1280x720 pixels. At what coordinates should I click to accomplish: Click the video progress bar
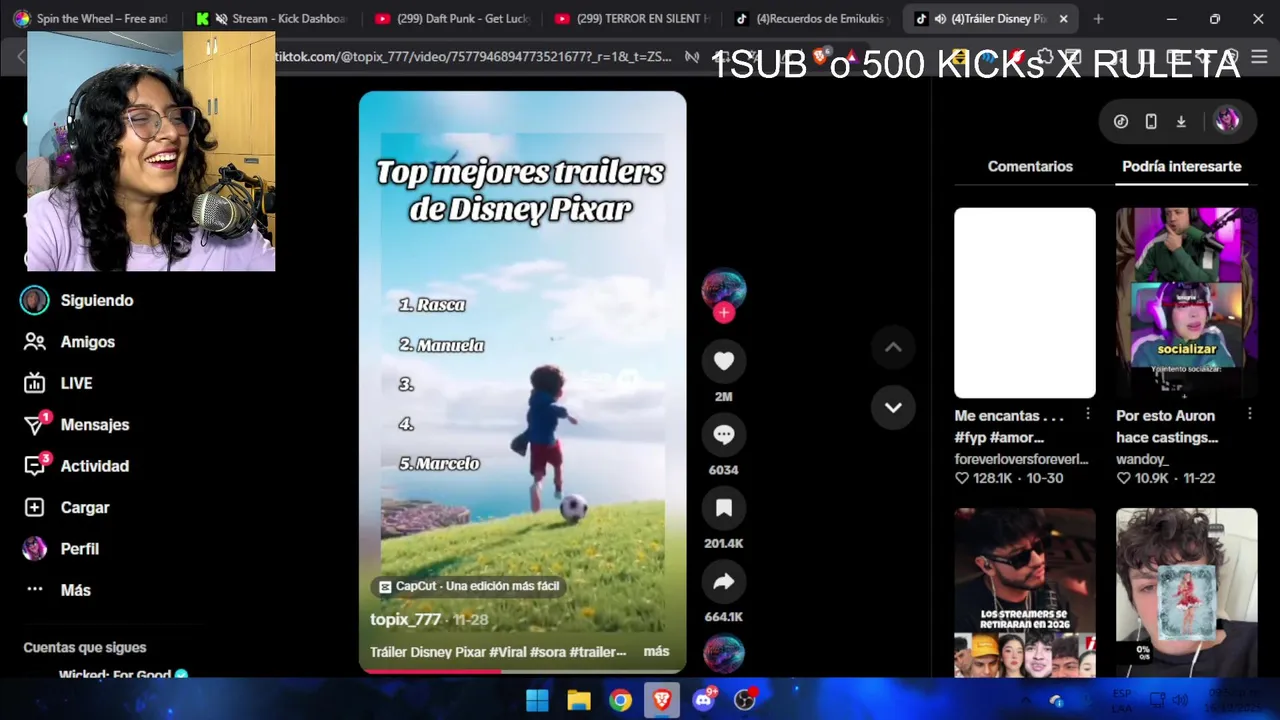pos(522,671)
